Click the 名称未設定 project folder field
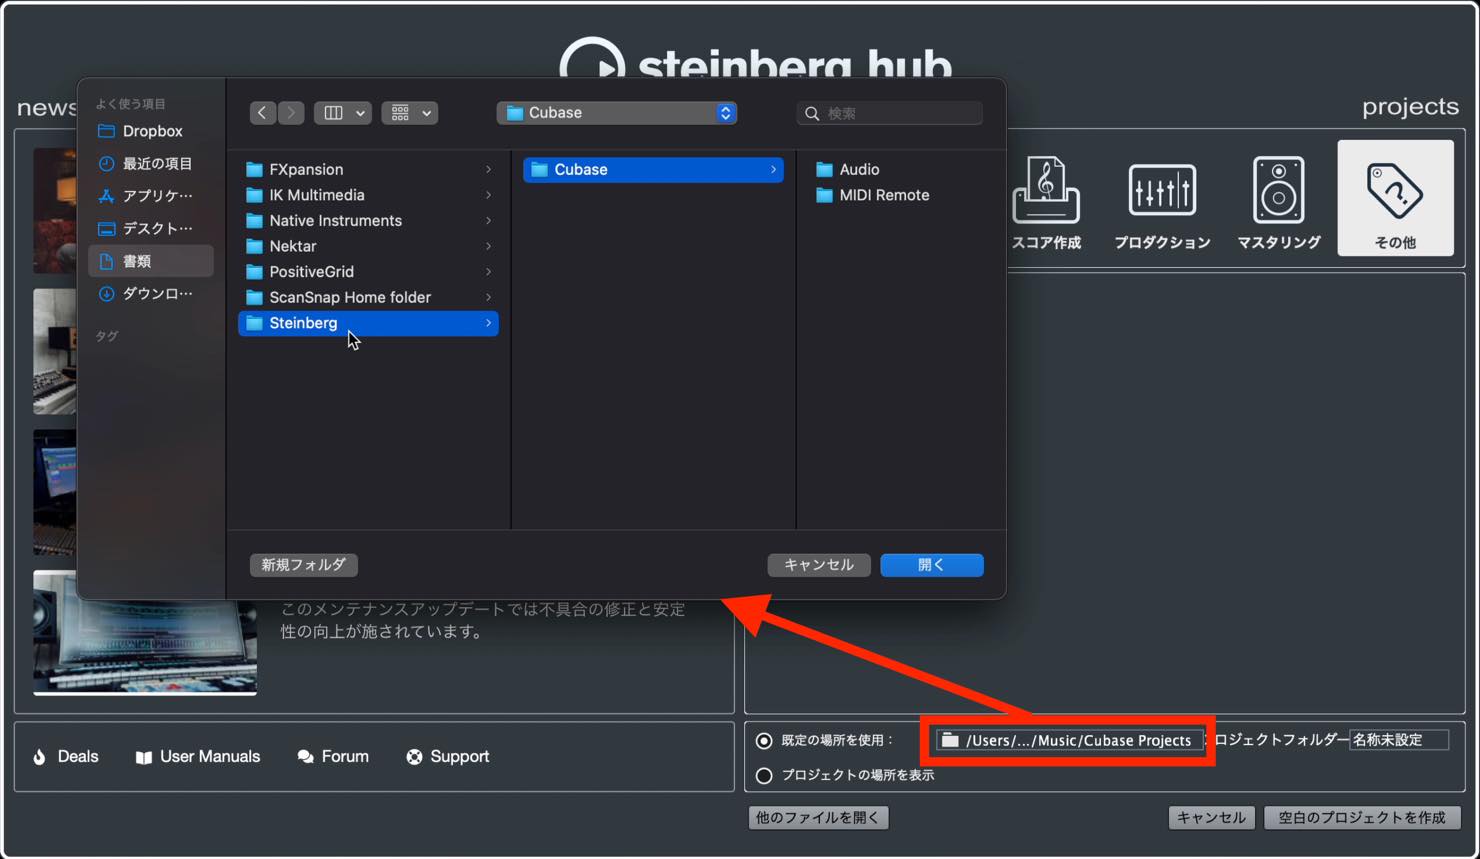 pyautogui.click(x=1398, y=740)
